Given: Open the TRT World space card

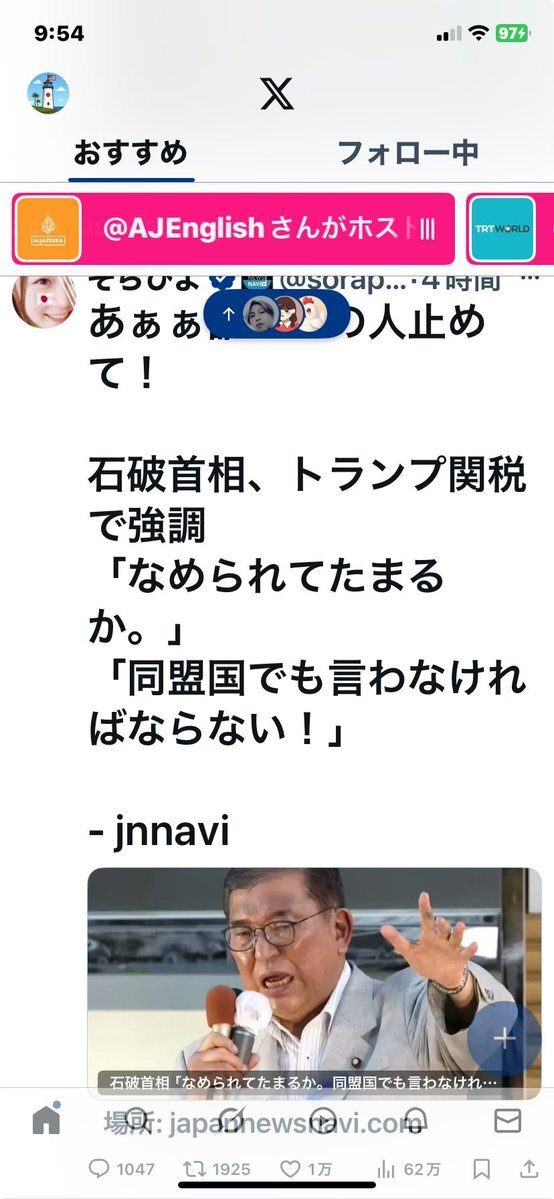Looking at the screenshot, I should tap(510, 229).
